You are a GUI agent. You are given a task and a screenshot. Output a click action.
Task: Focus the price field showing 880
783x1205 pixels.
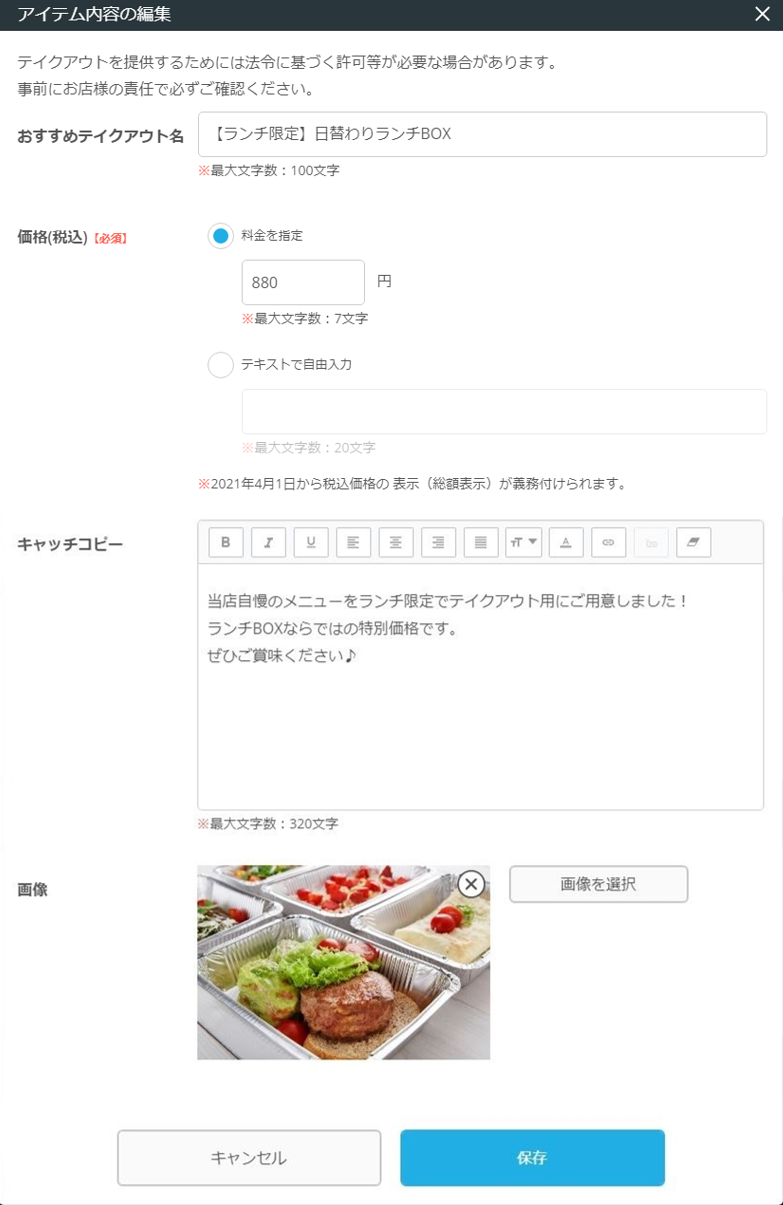tap(303, 283)
